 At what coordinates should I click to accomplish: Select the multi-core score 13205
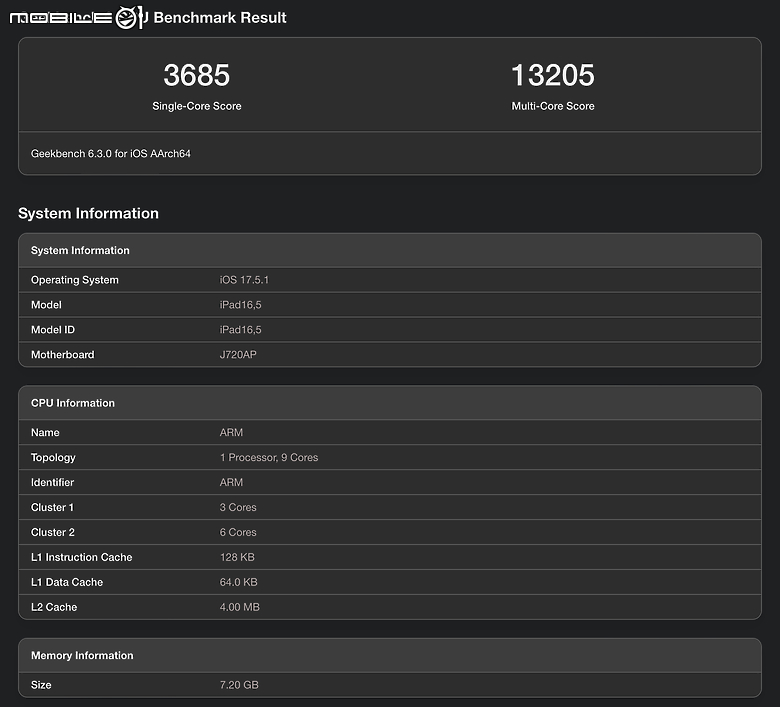553,75
